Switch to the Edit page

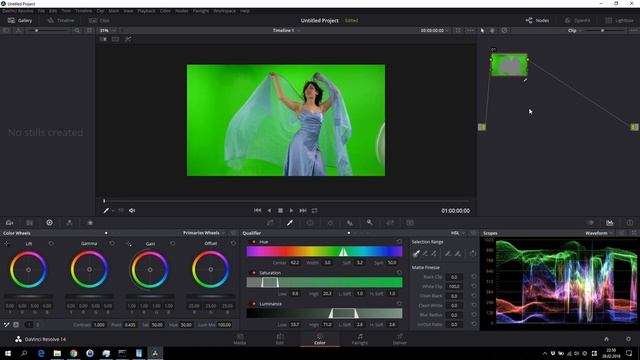(x=280, y=339)
